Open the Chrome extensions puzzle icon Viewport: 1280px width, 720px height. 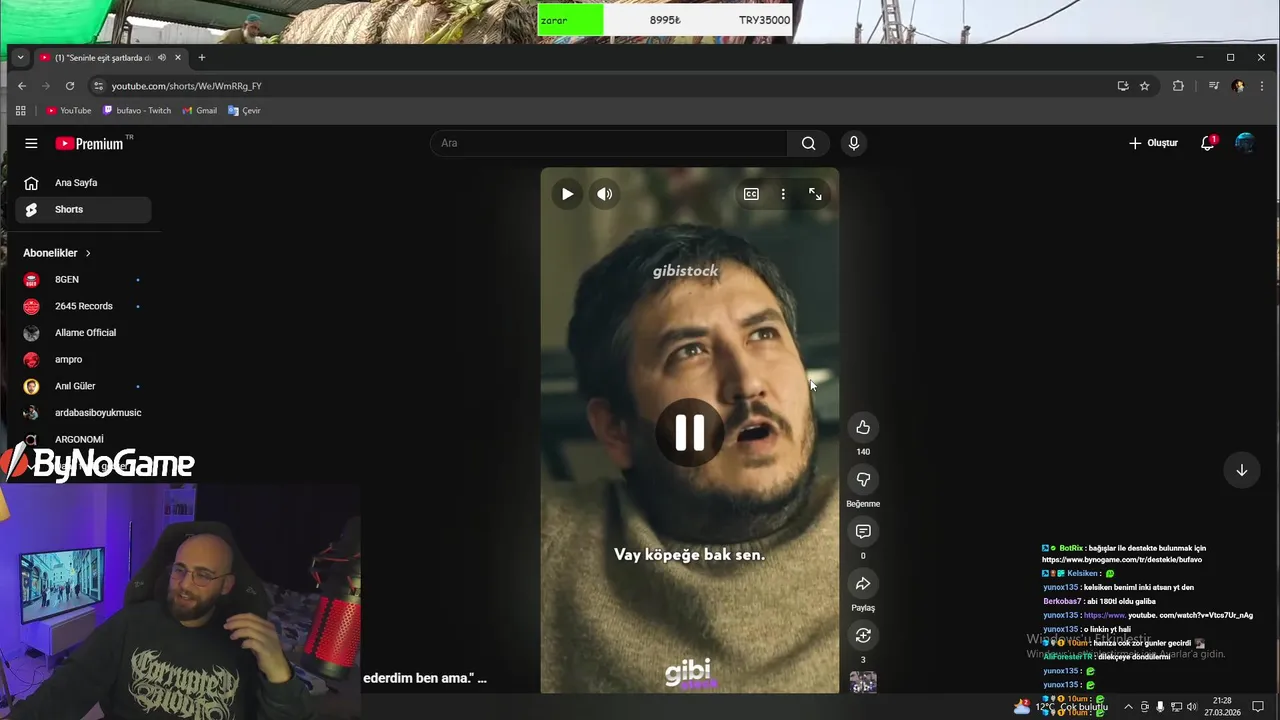click(x=1178, y=86)
